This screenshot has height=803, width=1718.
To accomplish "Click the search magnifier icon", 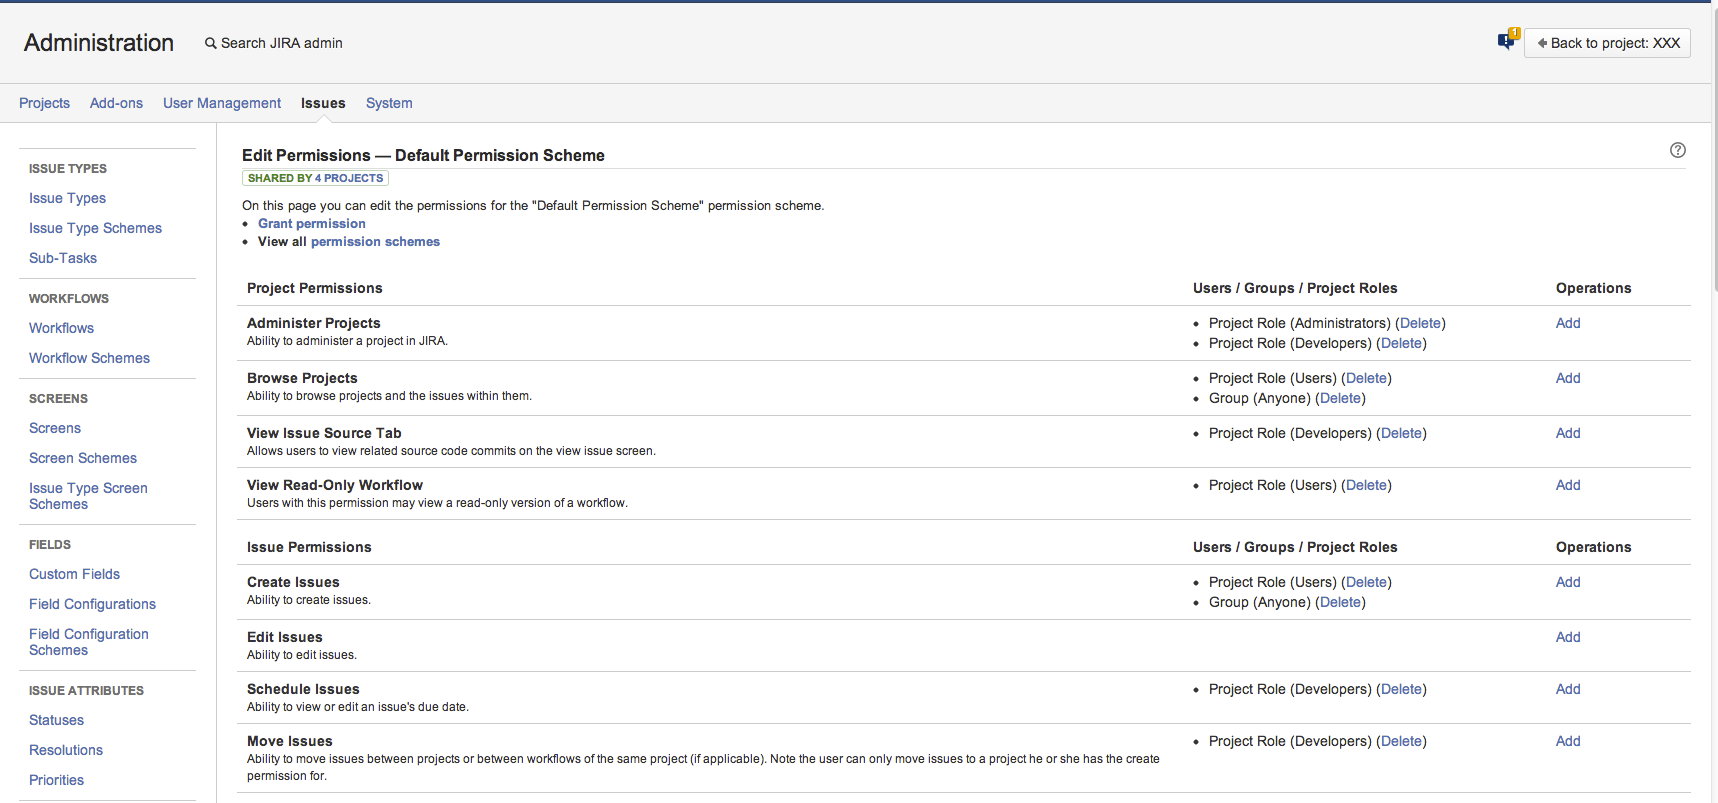I will click(x=211, y=43).
